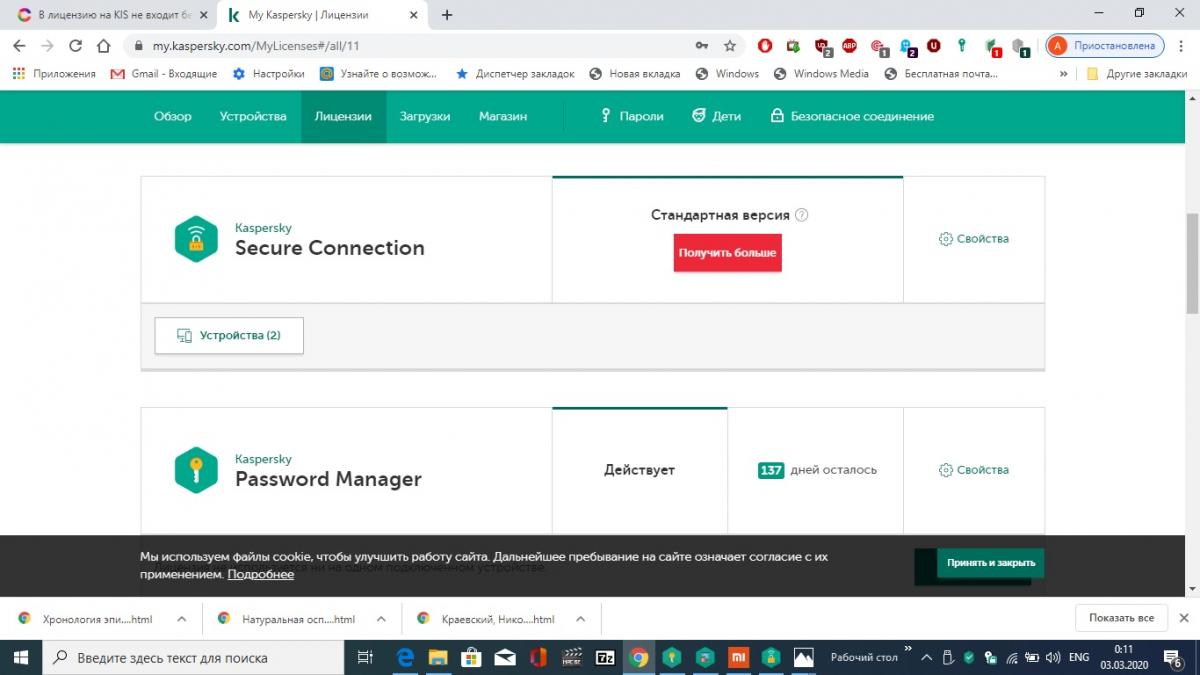The height and width of the screenshot is (675, 1200).
Task: Go back with the browser back arrow
Action: 19,45
